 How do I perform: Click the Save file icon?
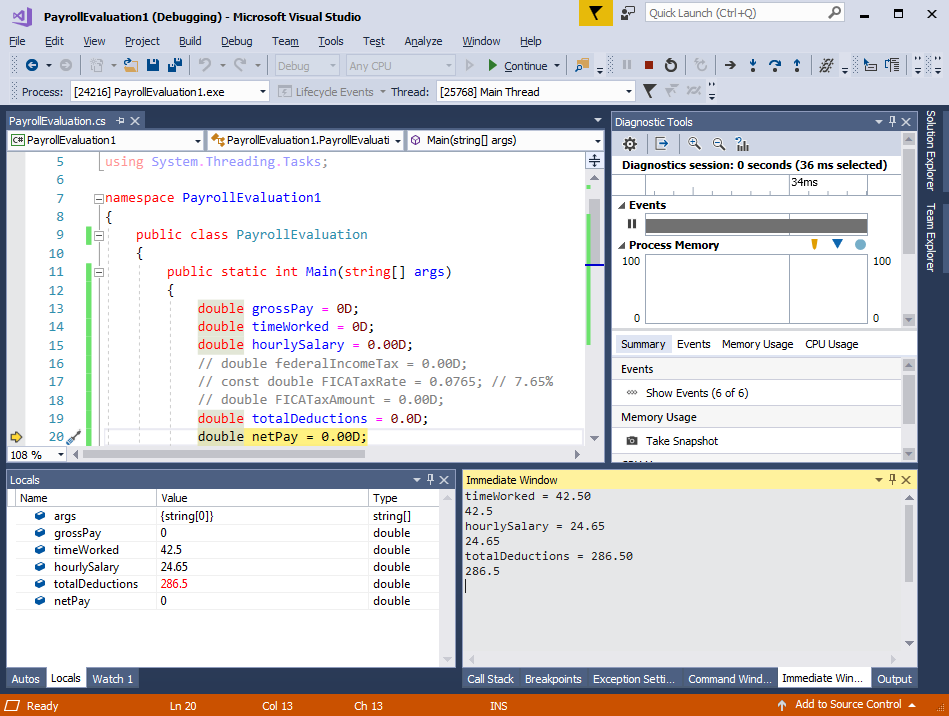point(153,65)
